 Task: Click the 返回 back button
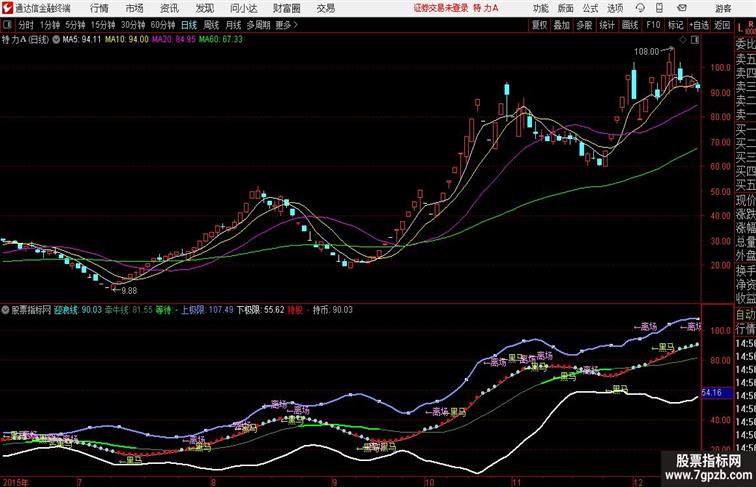722,25
